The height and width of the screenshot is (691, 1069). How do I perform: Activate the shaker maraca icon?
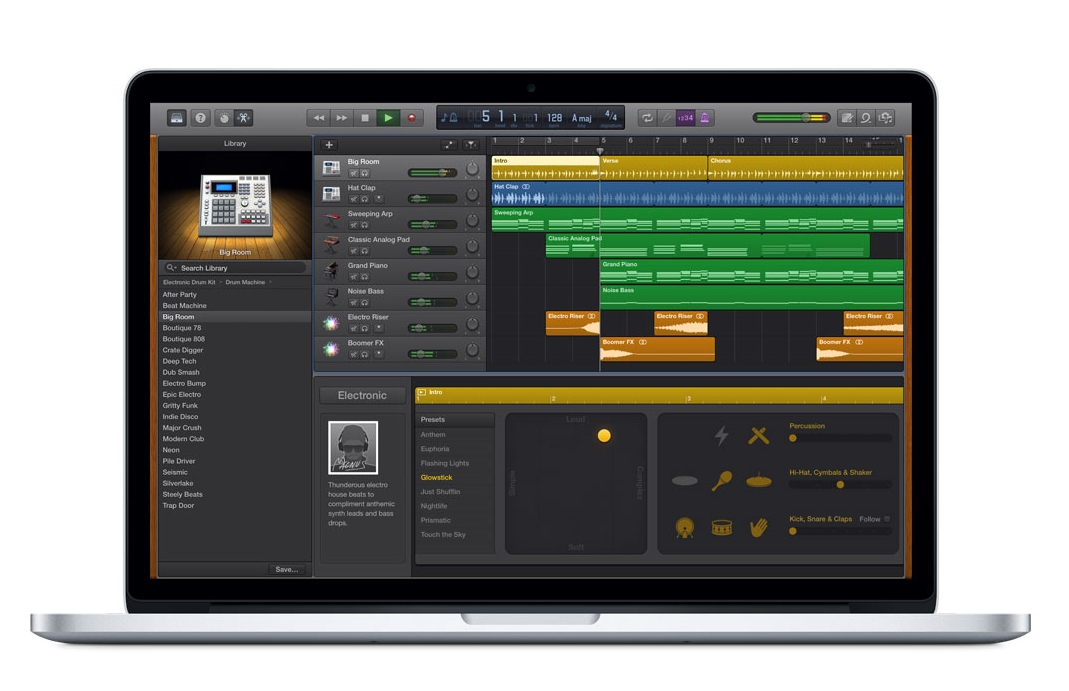(x=721, y=481)
